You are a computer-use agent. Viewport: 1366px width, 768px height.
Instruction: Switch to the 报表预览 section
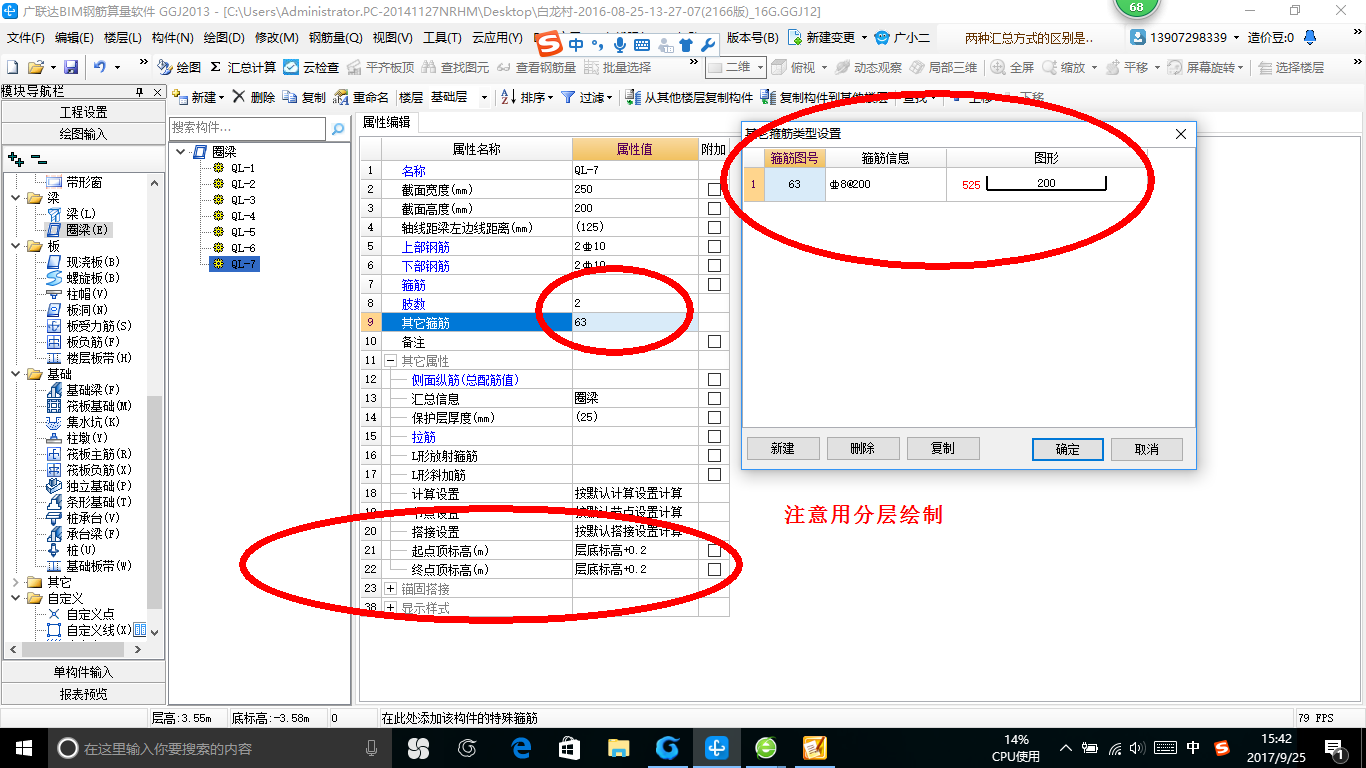[83, 693]
